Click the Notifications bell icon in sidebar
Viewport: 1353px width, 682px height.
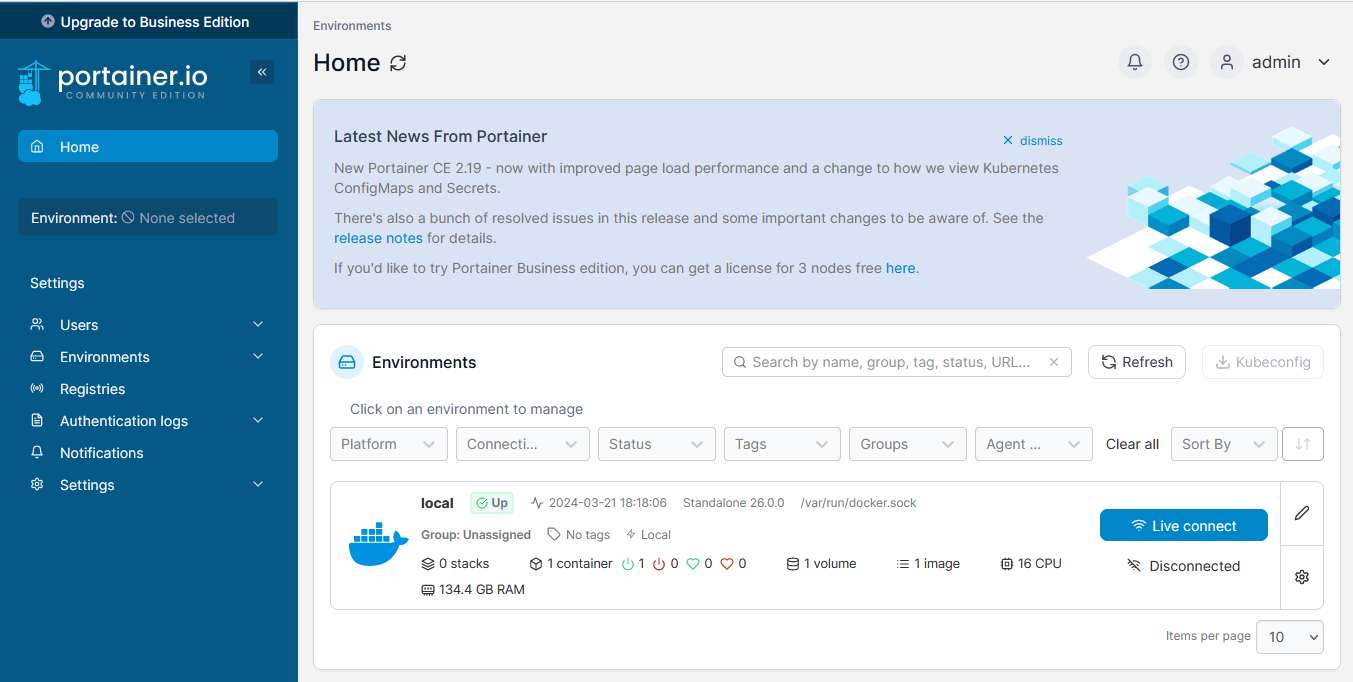pos(37,453)
